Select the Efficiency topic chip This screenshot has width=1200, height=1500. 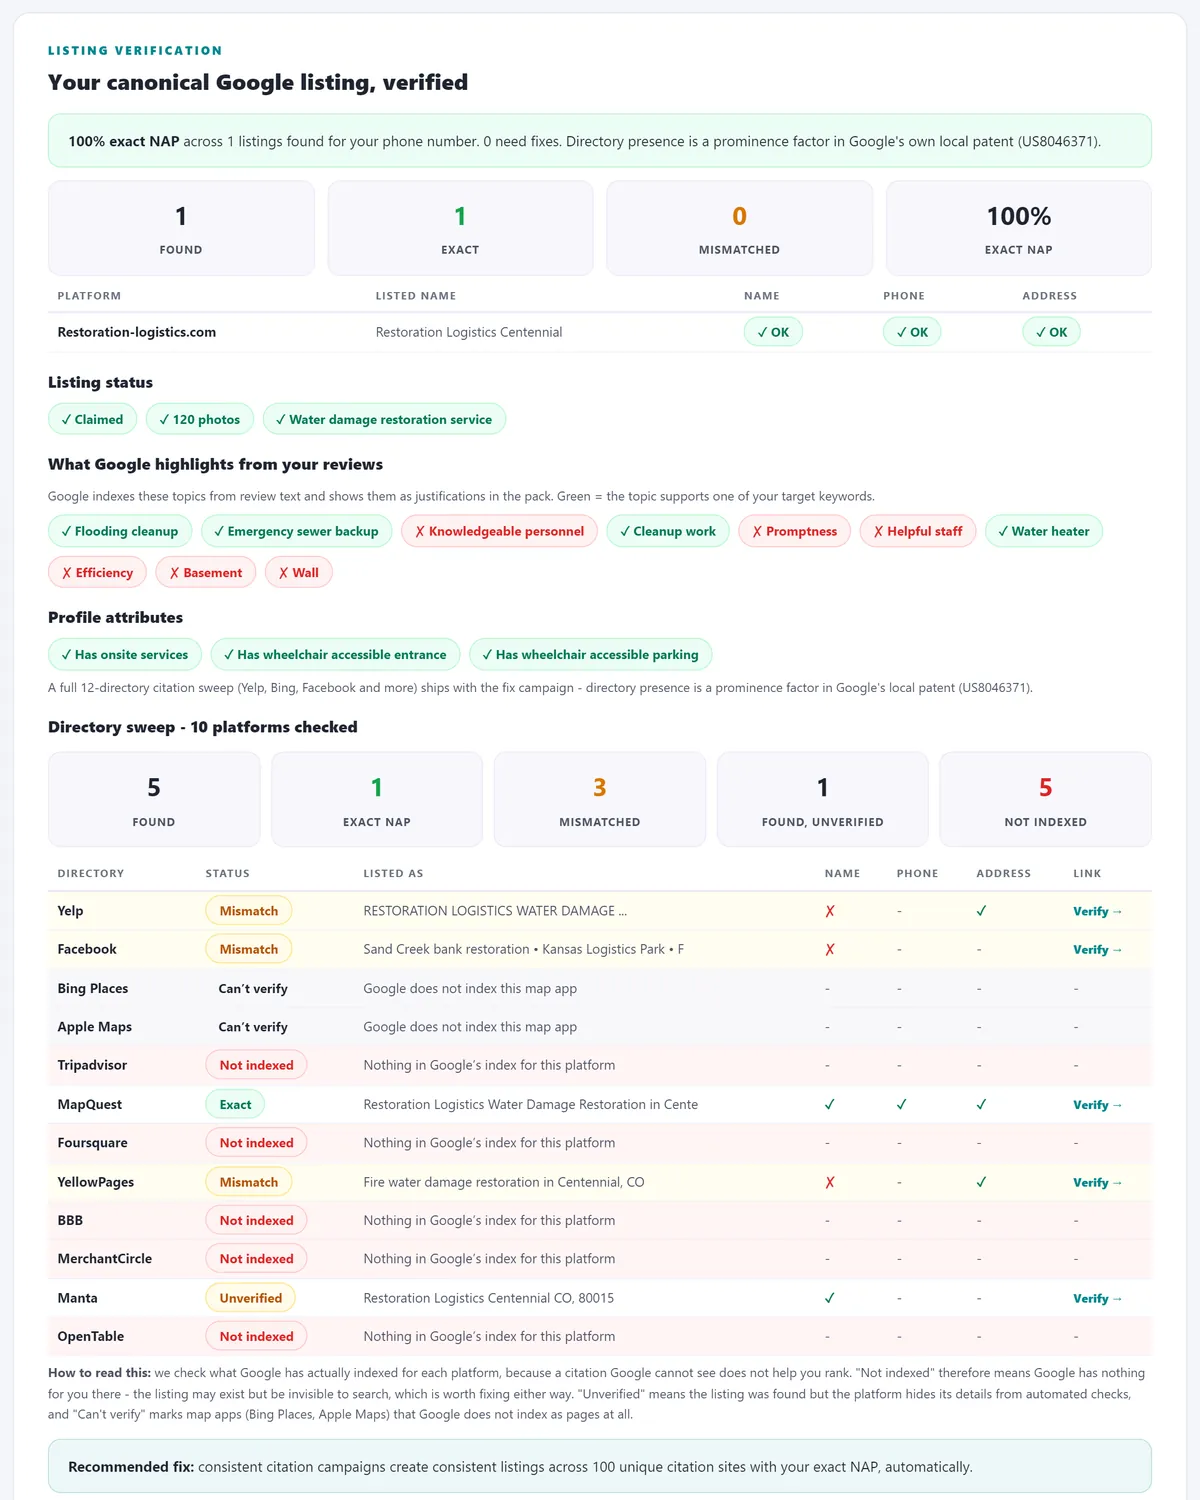pos(97,572)
